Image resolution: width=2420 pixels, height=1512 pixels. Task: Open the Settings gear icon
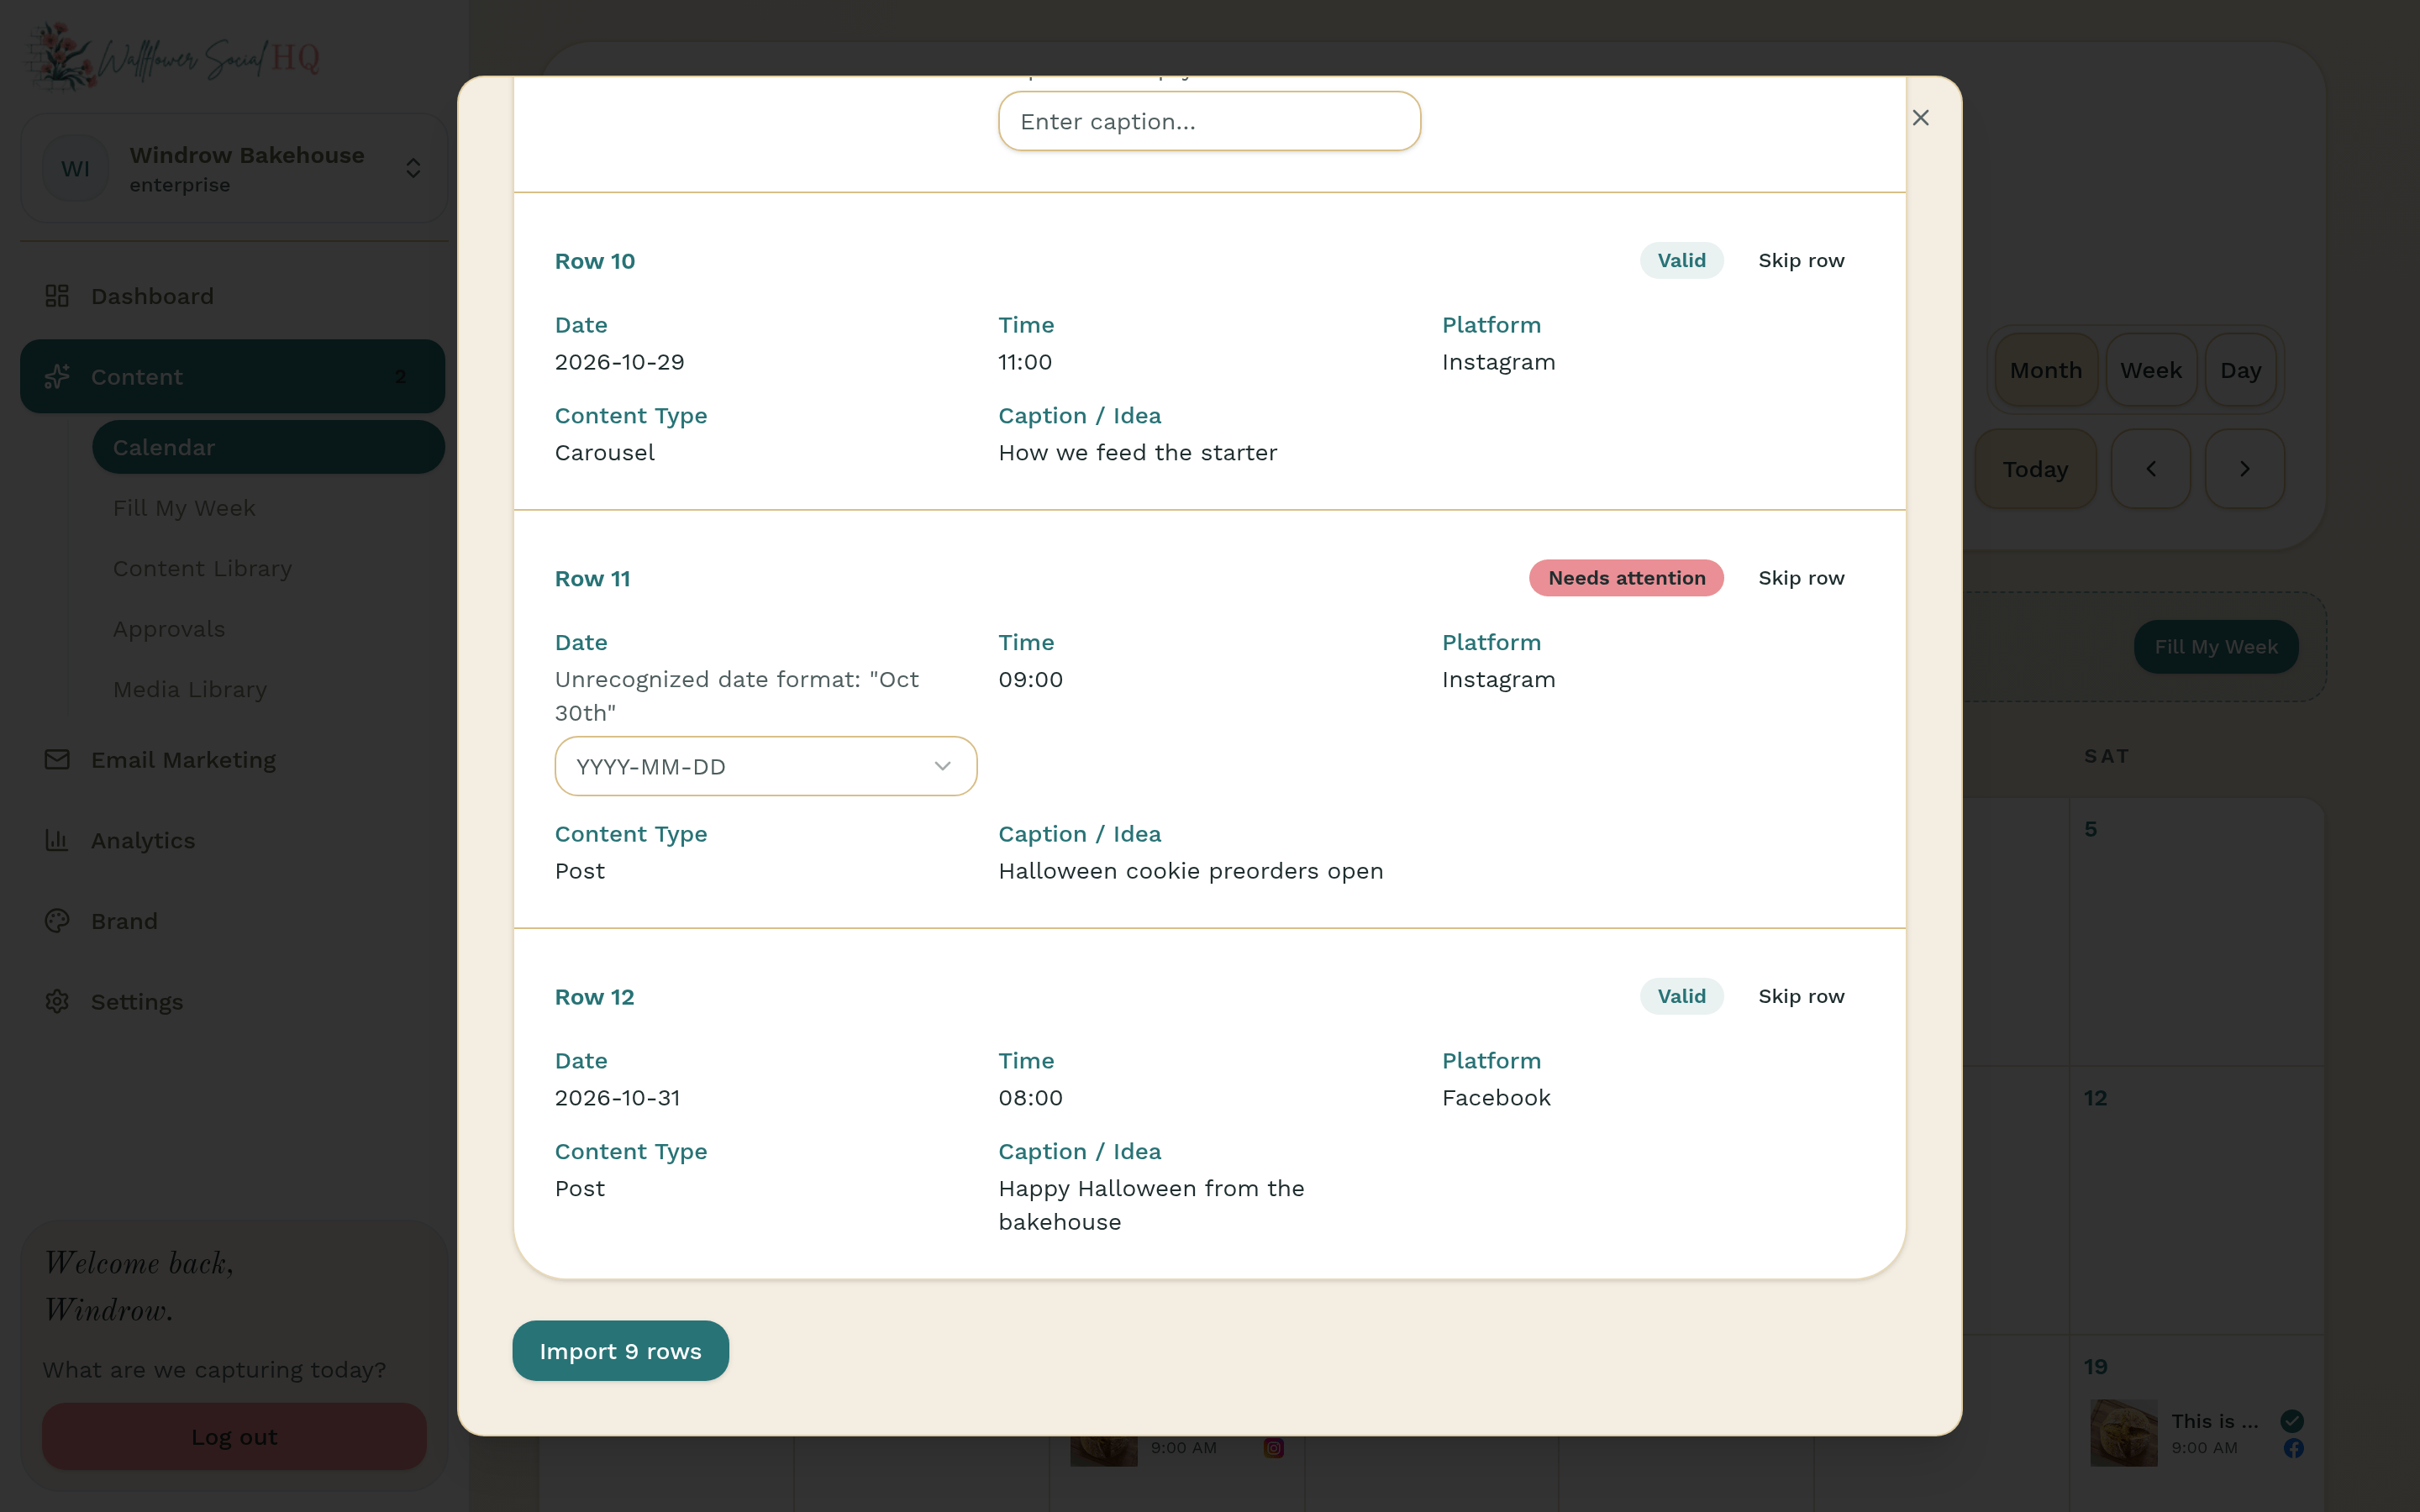[57, 1001]
